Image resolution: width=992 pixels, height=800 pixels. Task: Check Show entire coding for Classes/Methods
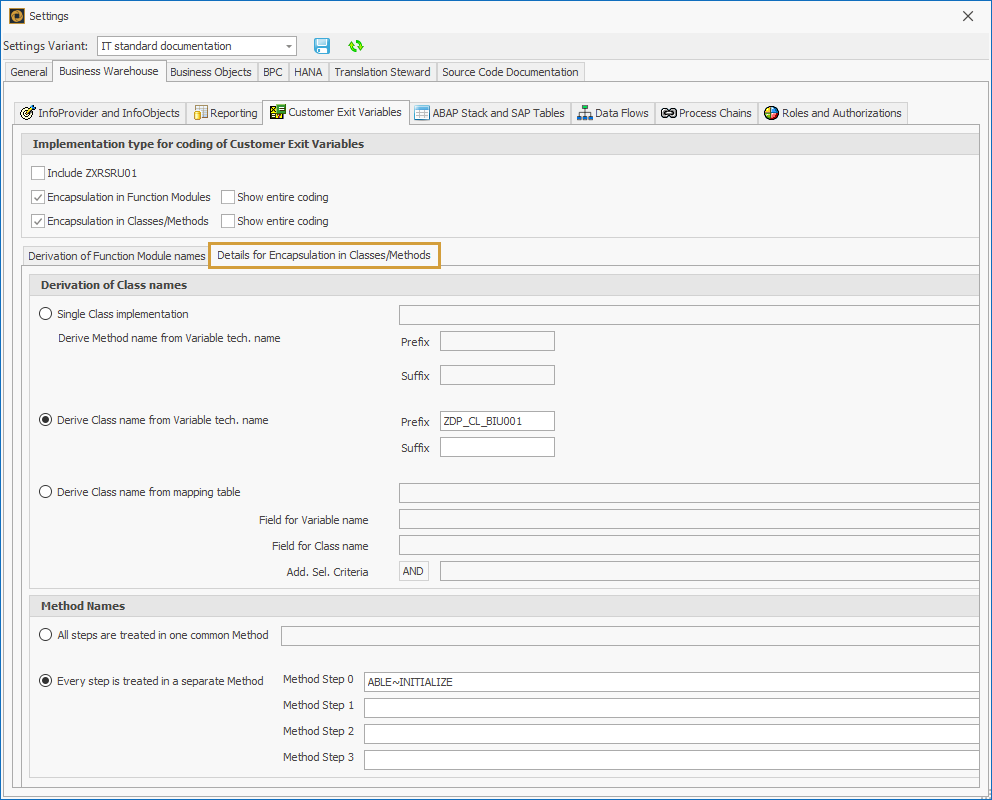point(227,221)
